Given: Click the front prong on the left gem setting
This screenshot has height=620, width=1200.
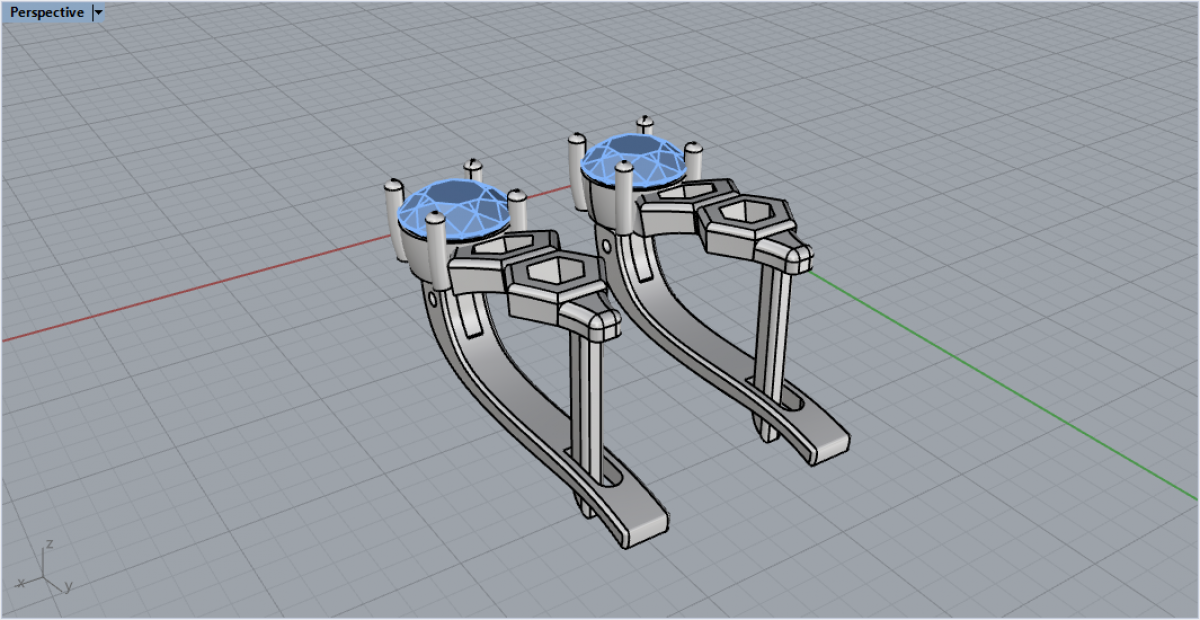Looking at the screenshot, I should (436, 252).
